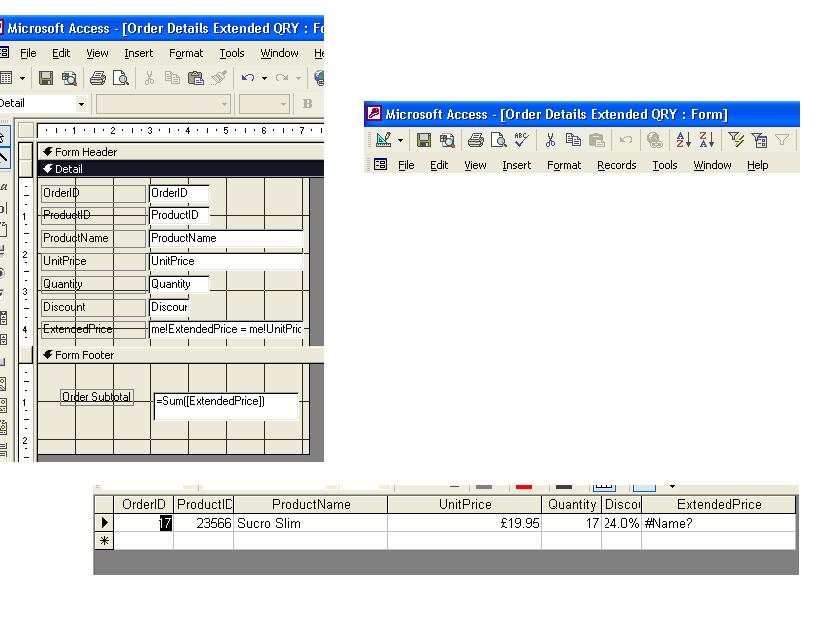Select the Detail section bar
Image resolution: width=821 pixels, height=642 pixels.
(x=181, y=169)
